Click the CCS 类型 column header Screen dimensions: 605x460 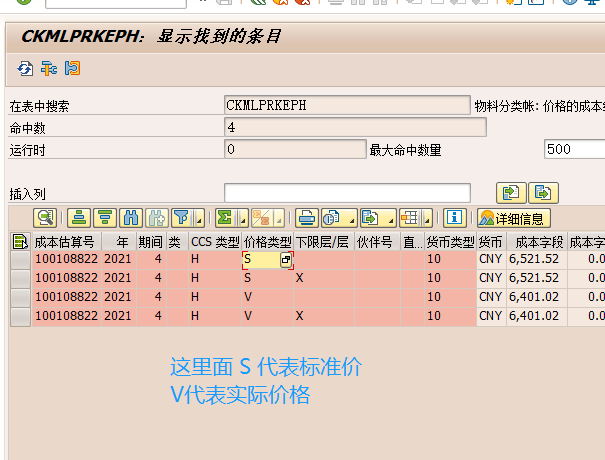click(x=215, y=242)
